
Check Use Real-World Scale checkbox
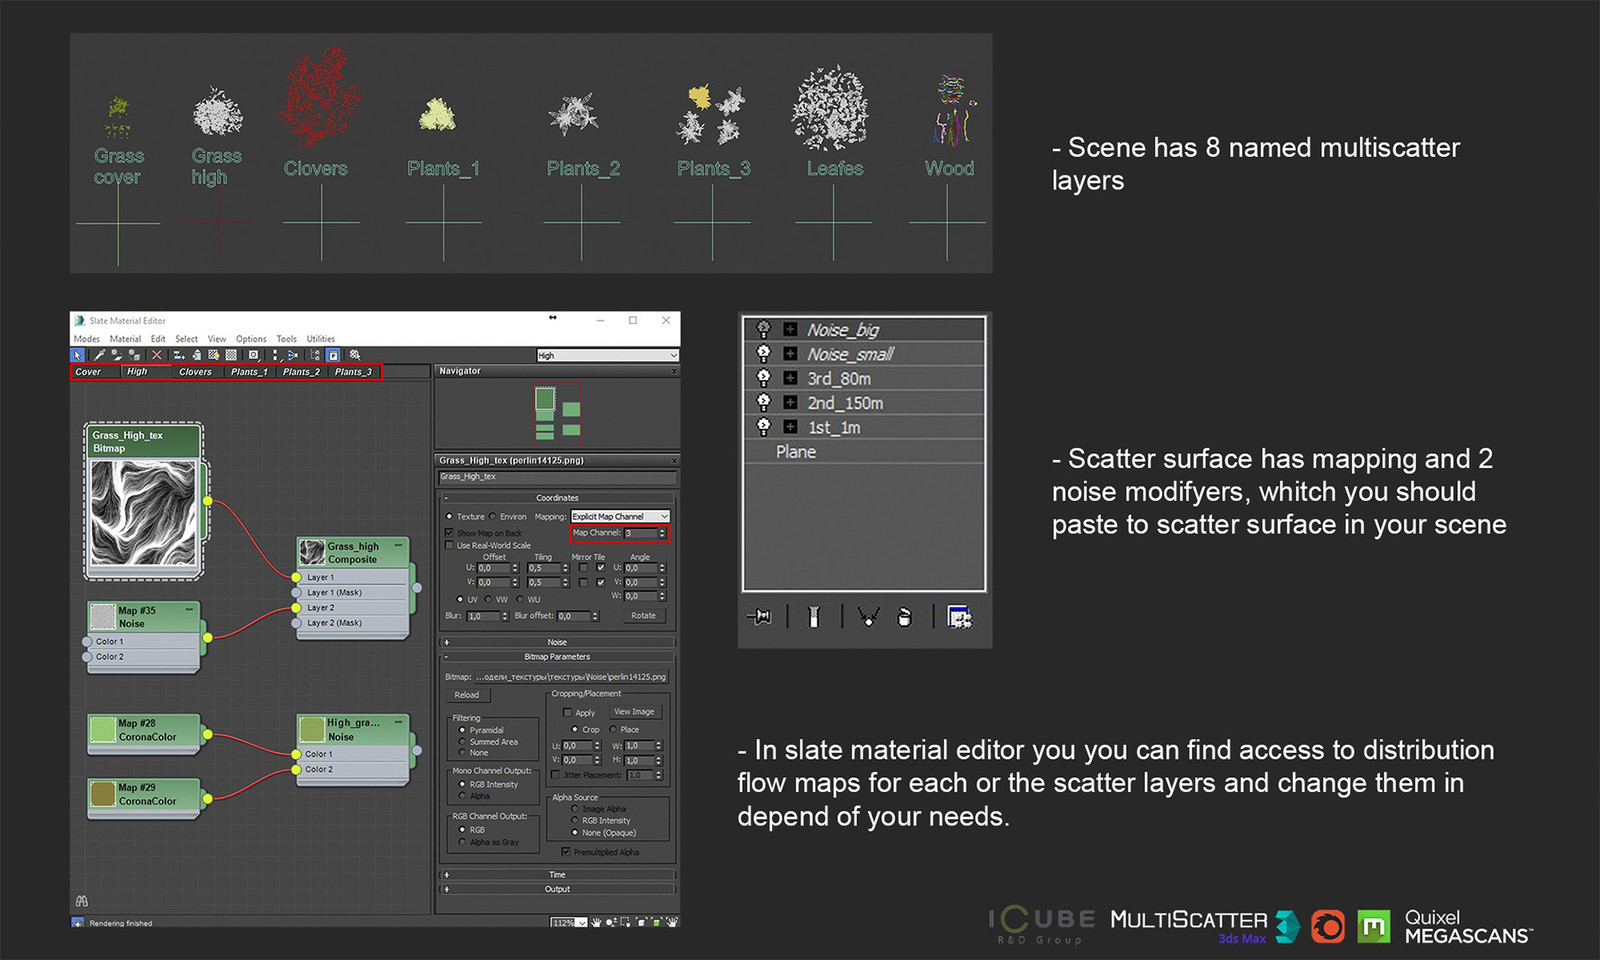point(449,545)
